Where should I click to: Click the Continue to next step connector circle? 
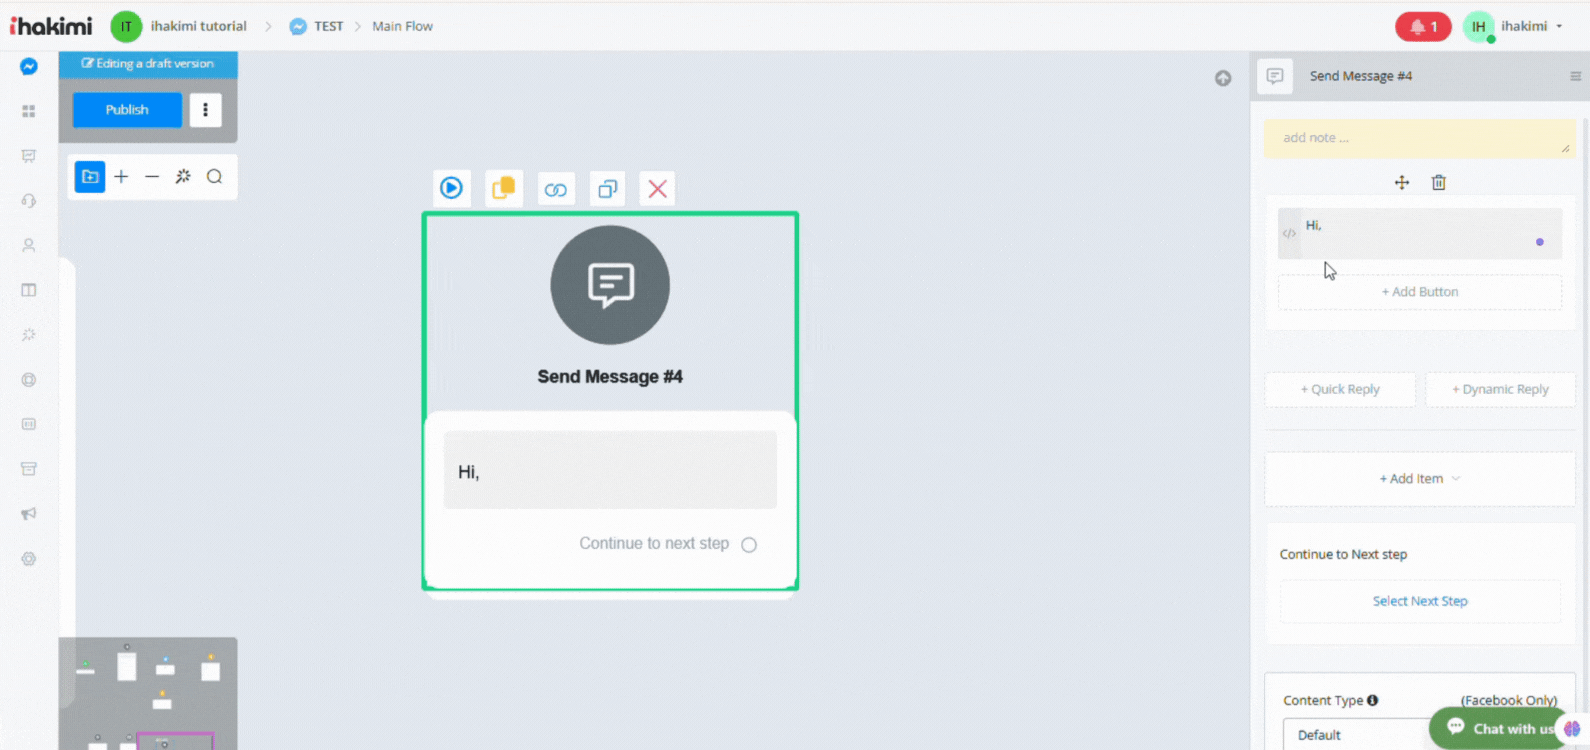pos(749,545)
